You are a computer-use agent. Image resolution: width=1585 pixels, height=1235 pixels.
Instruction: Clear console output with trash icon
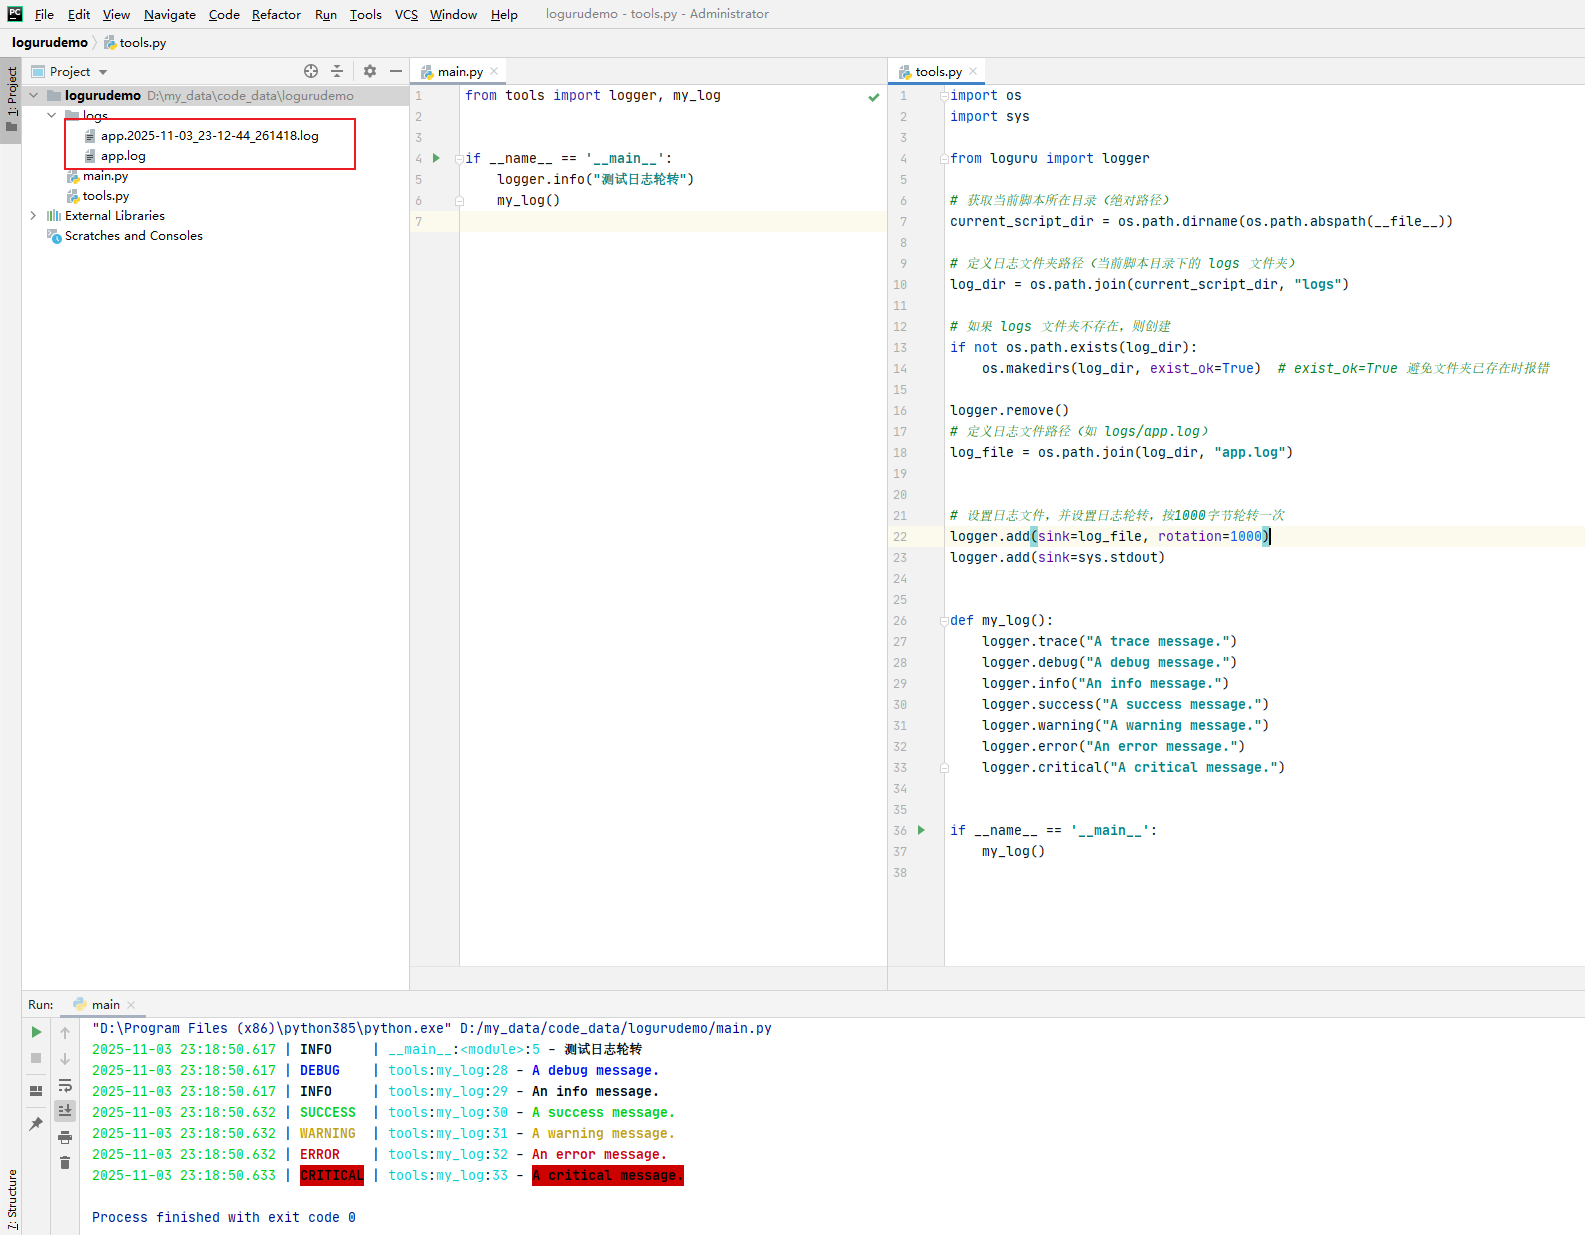(65, 1162)
